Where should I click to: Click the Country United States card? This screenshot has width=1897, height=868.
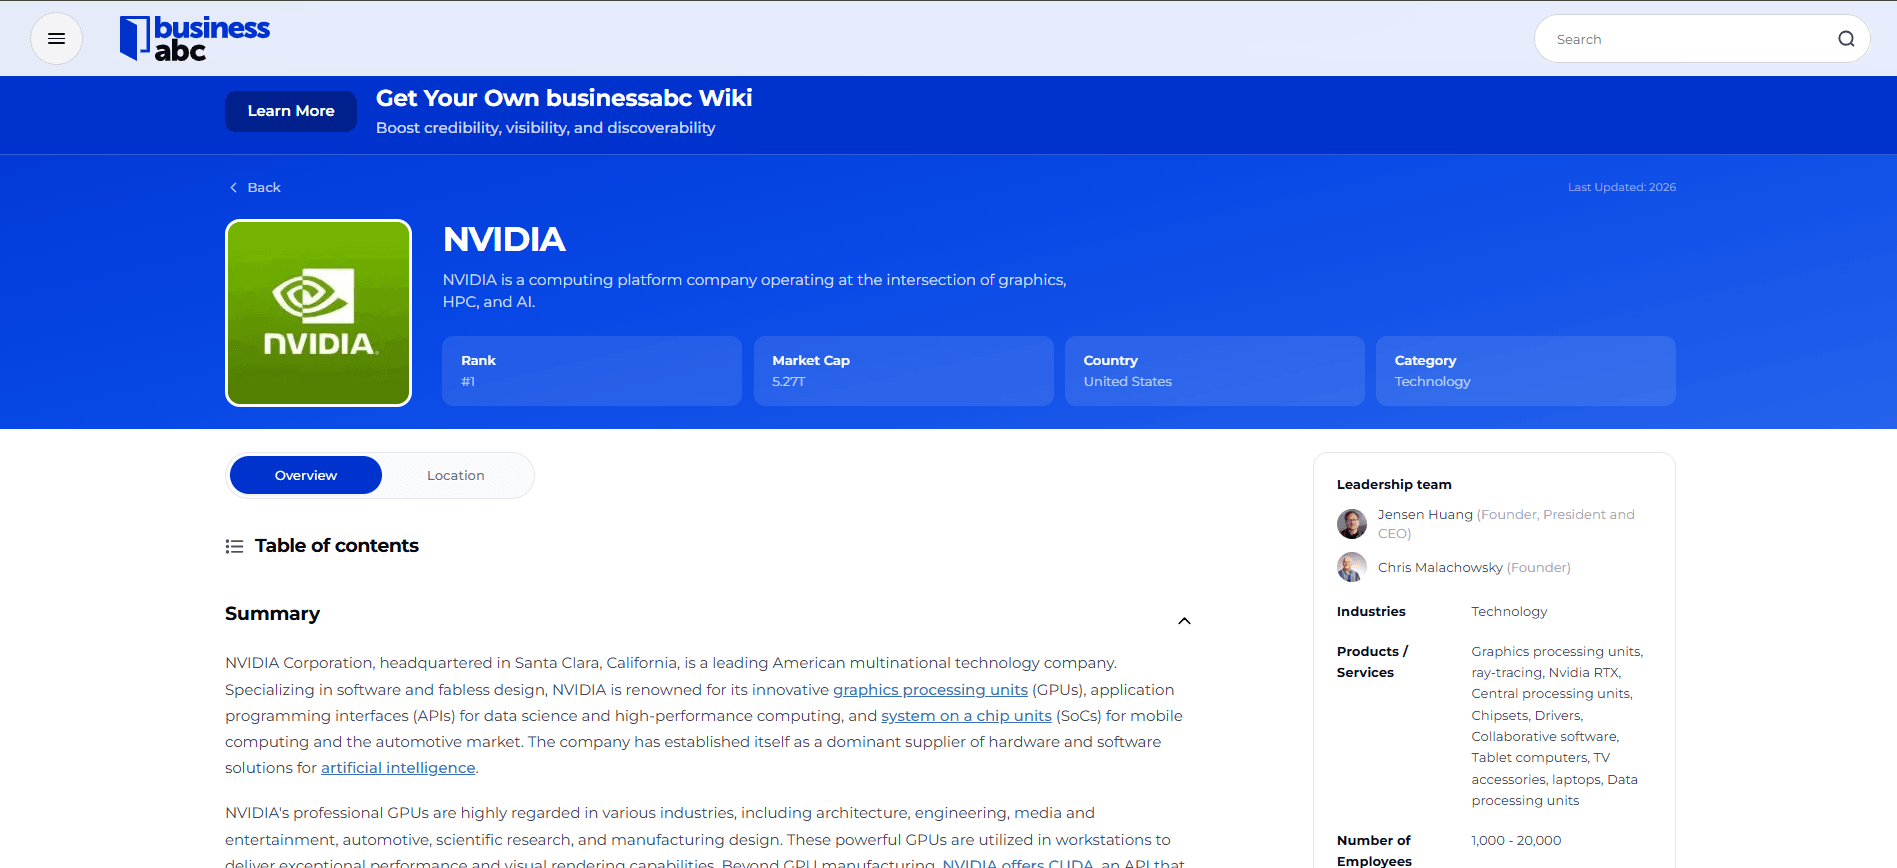point(1215,371)
